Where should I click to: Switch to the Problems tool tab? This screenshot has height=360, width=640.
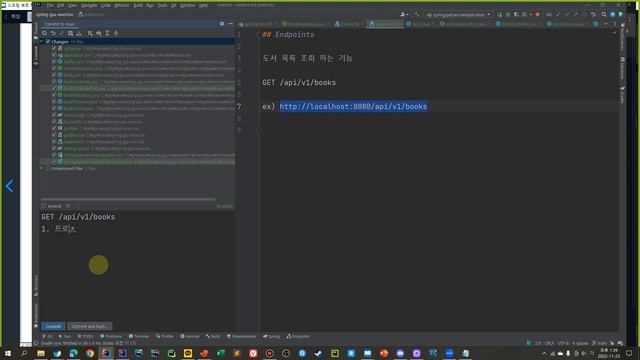coord(111,336)
